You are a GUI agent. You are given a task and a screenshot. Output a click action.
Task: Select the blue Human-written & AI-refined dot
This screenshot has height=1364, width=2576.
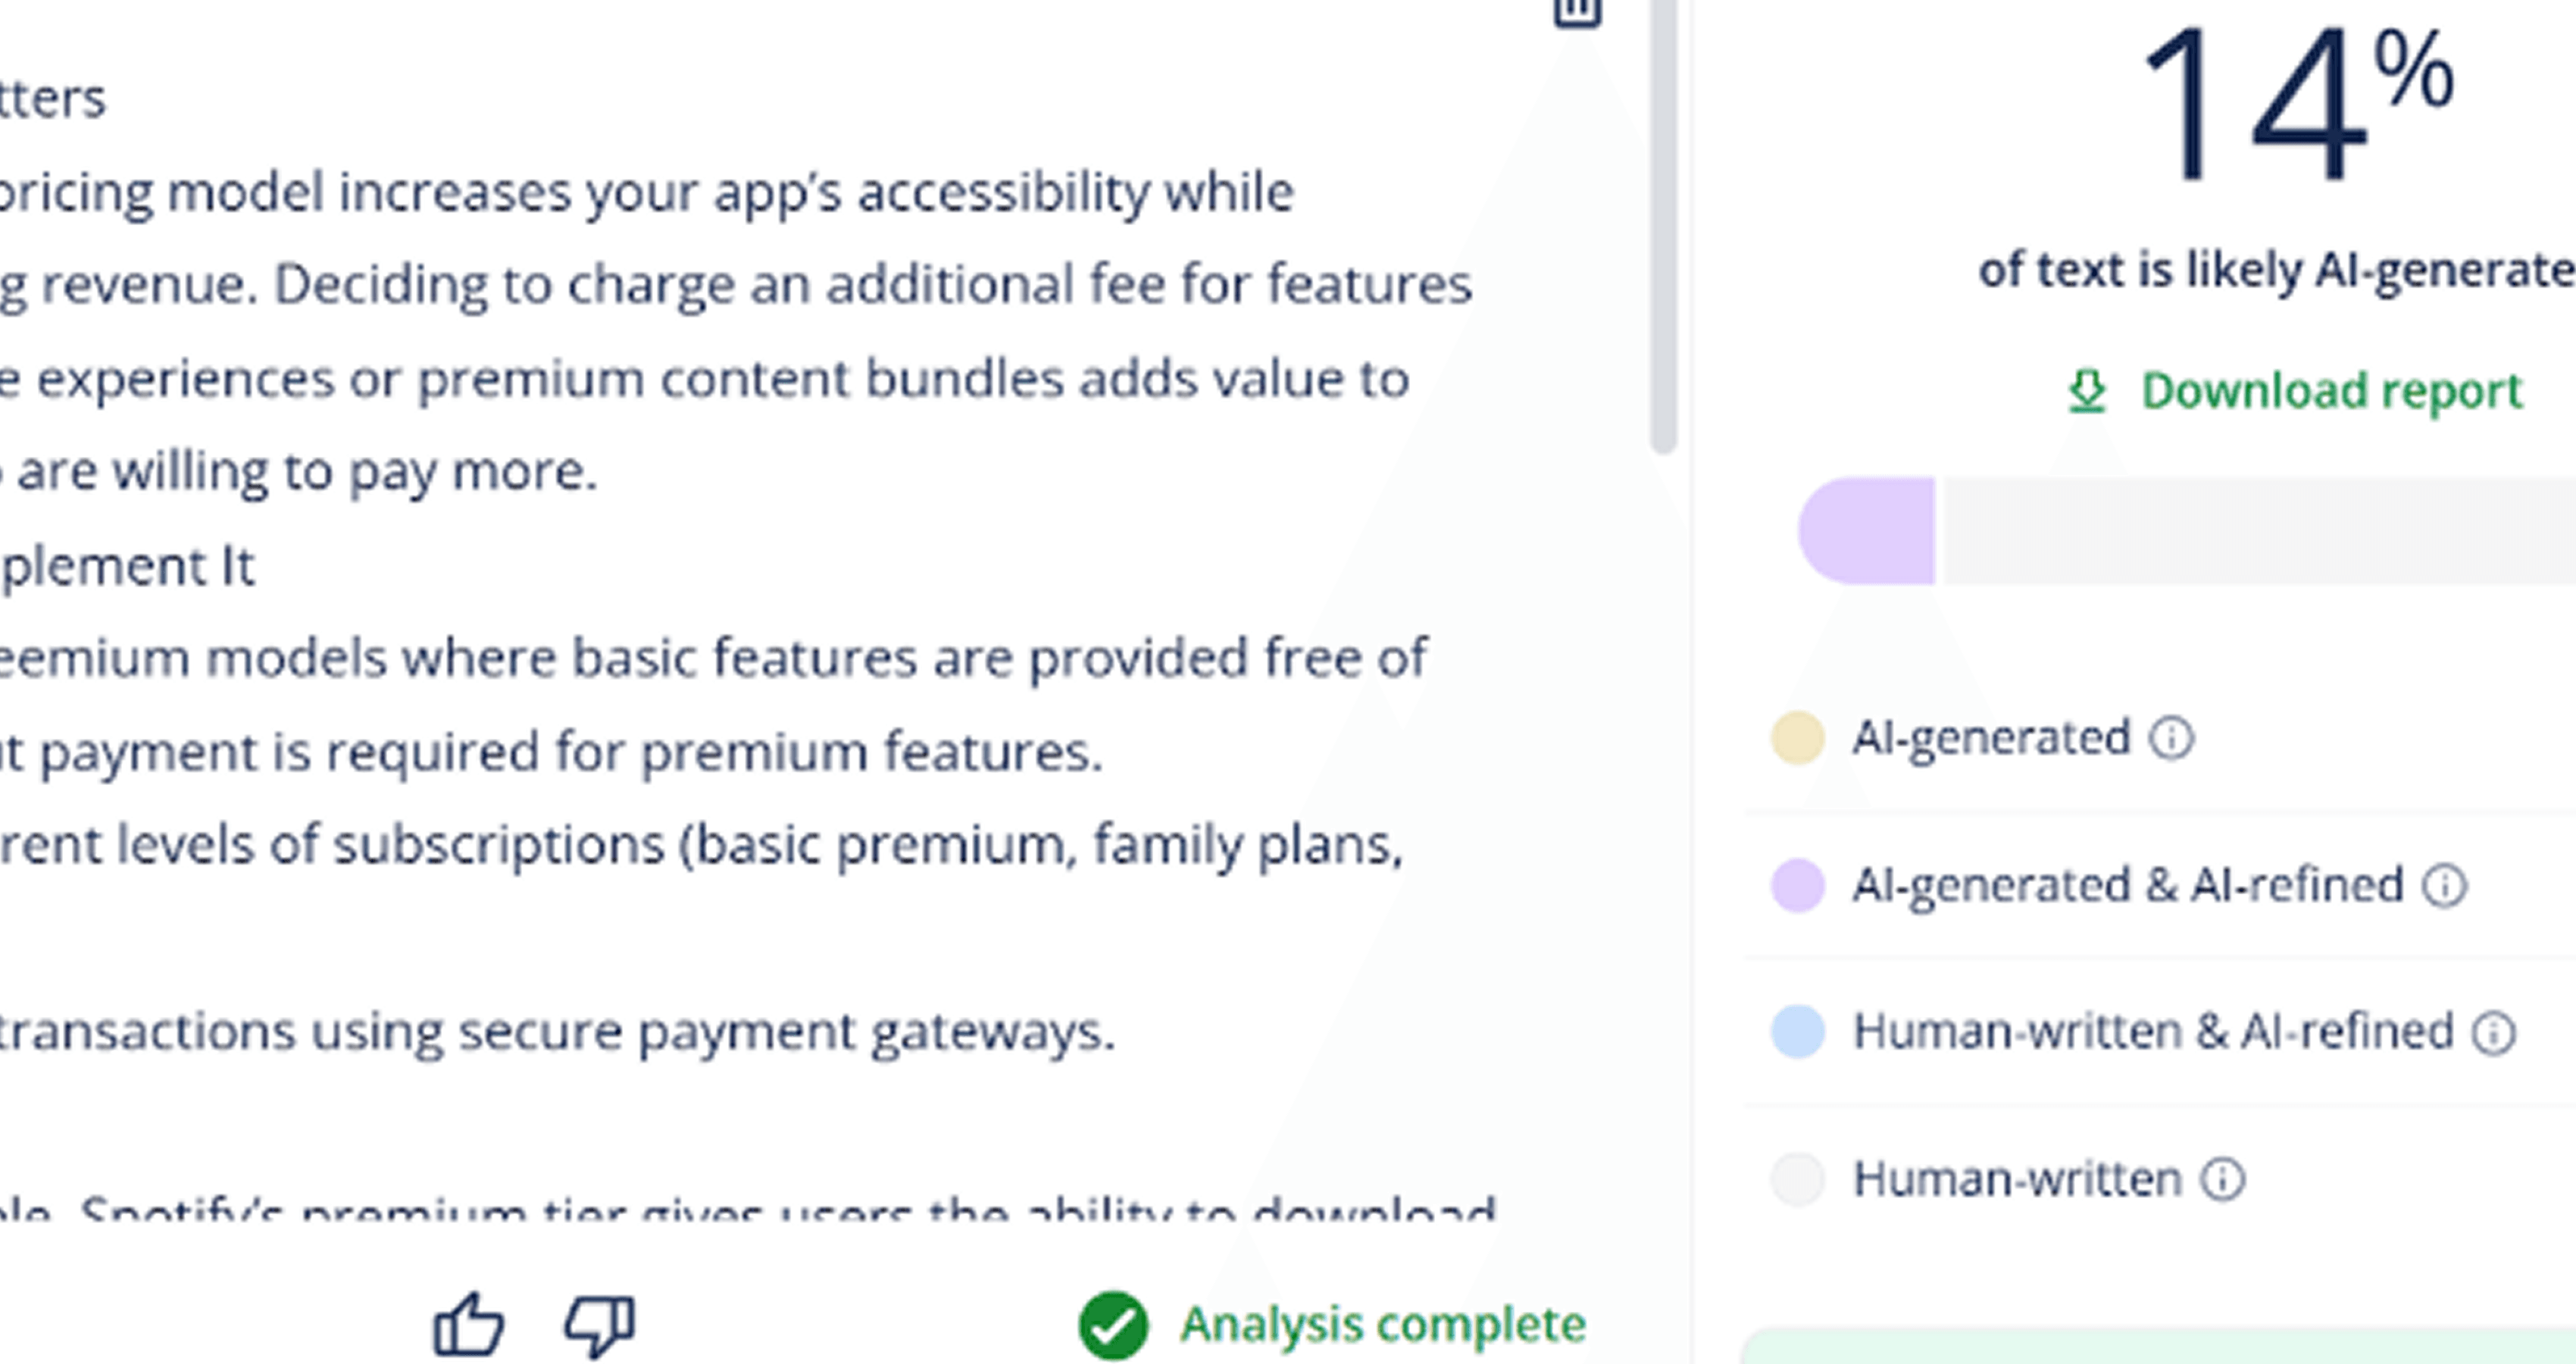point(1798,1032)
